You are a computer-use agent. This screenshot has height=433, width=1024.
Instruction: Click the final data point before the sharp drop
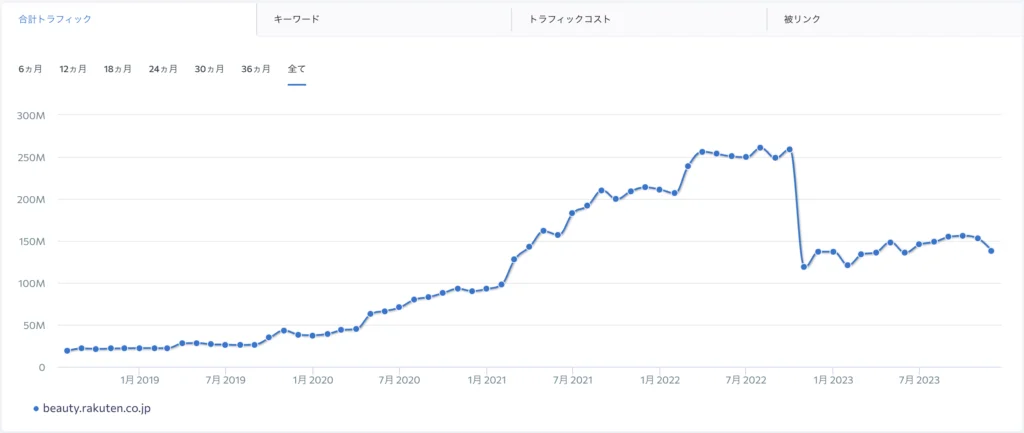click(790, 149)
